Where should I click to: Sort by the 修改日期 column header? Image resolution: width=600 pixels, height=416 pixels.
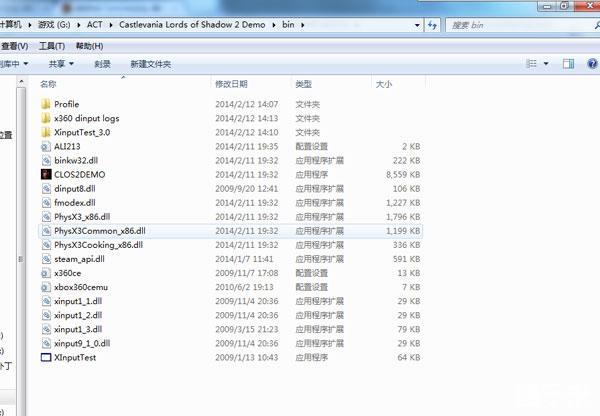[230, 85]
